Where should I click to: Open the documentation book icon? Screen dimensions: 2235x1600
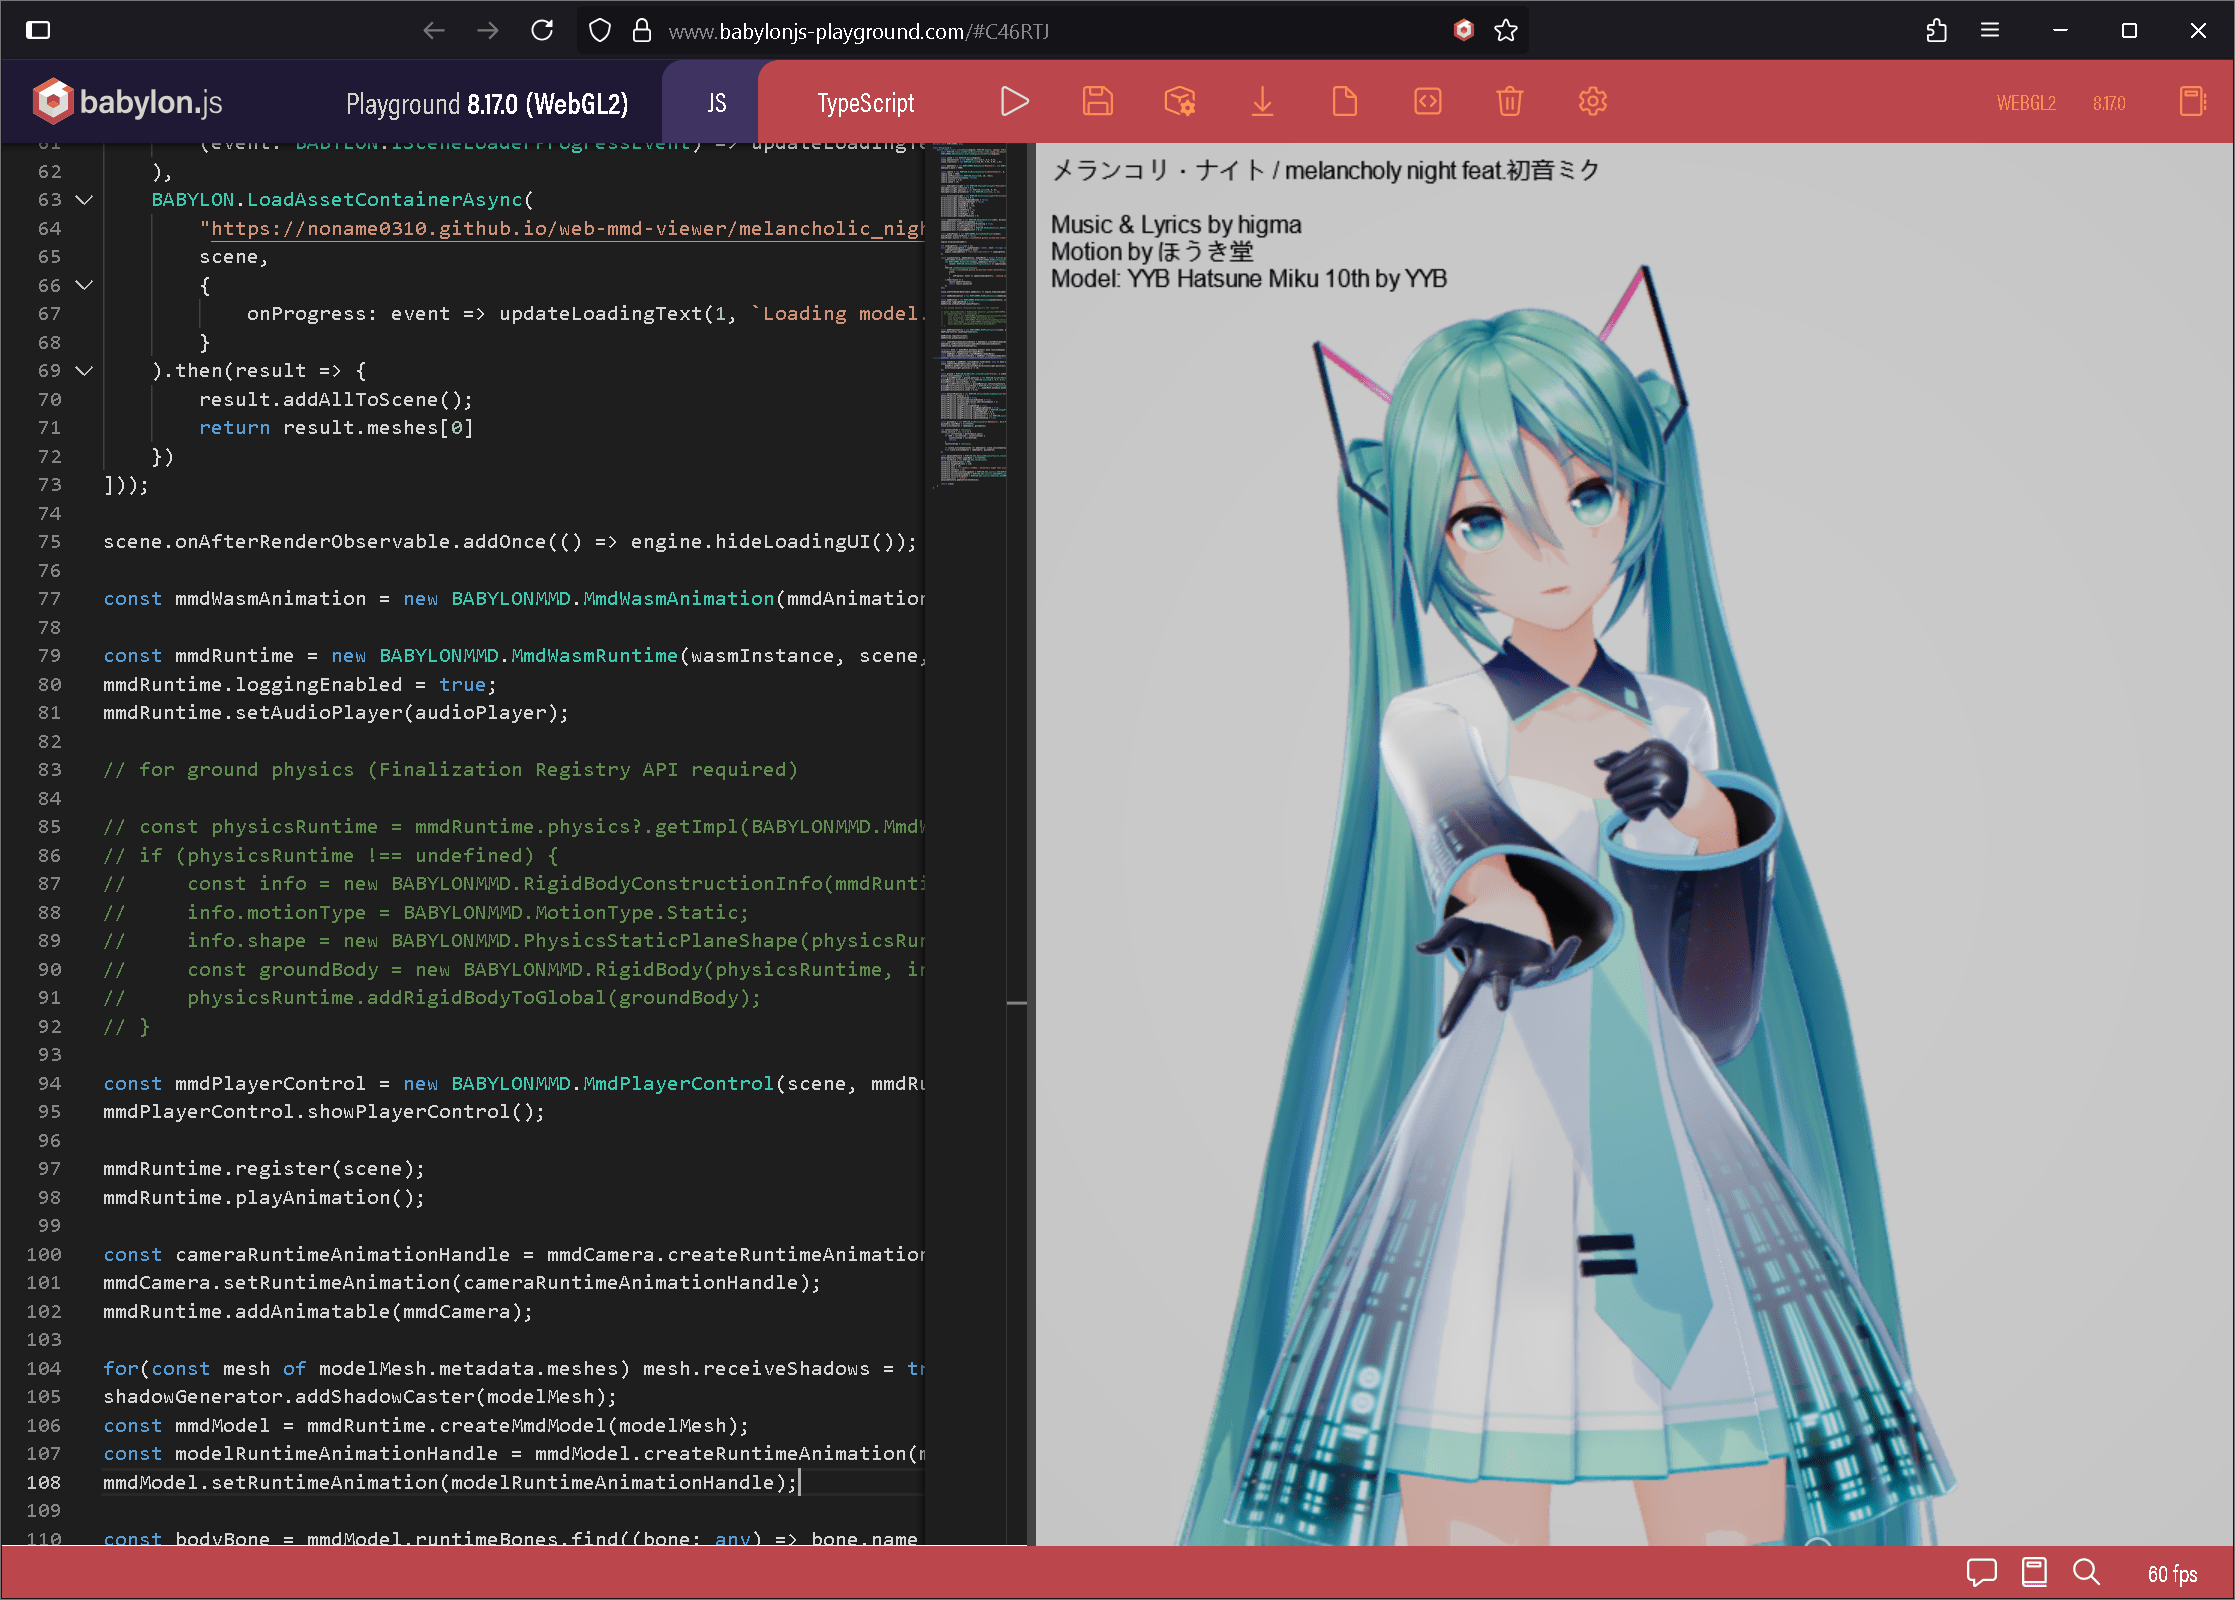pyautogui.click(x=2034, y=1573)
